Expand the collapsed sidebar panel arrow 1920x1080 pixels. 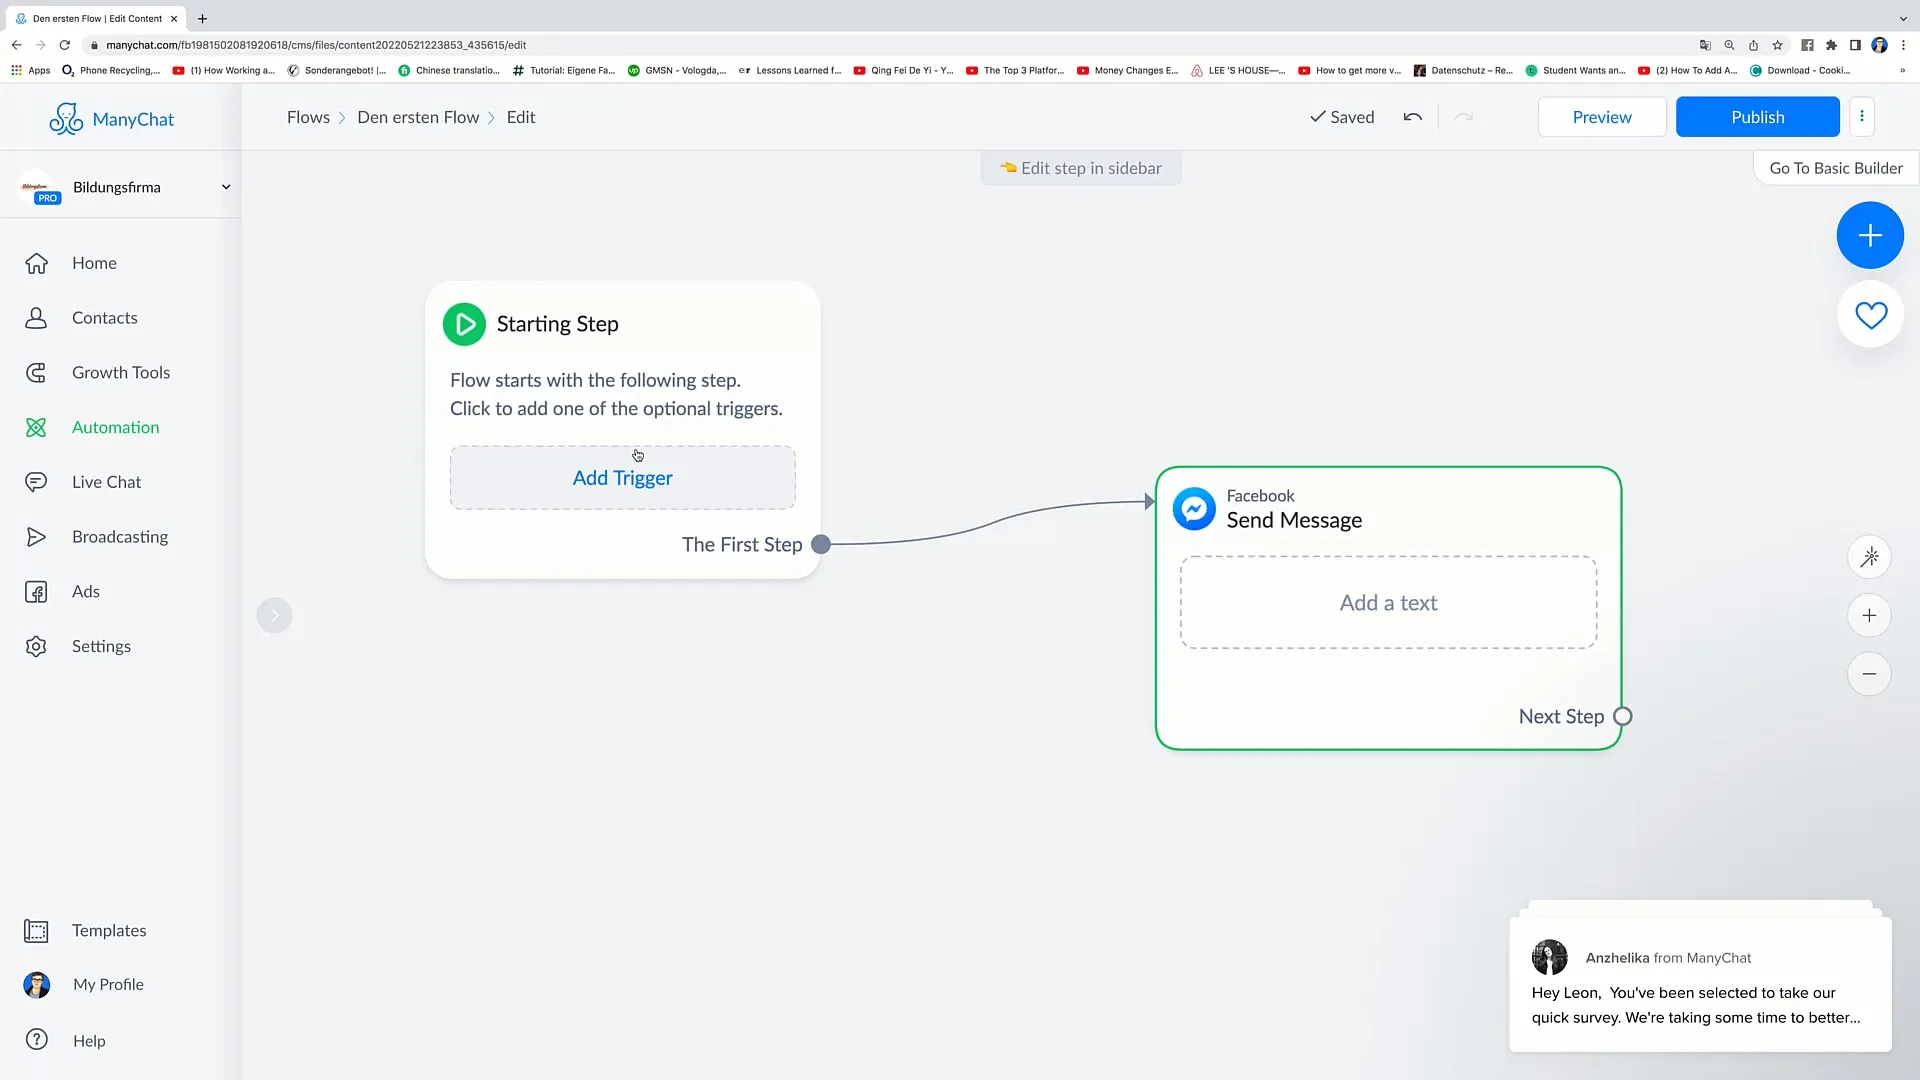274,615
